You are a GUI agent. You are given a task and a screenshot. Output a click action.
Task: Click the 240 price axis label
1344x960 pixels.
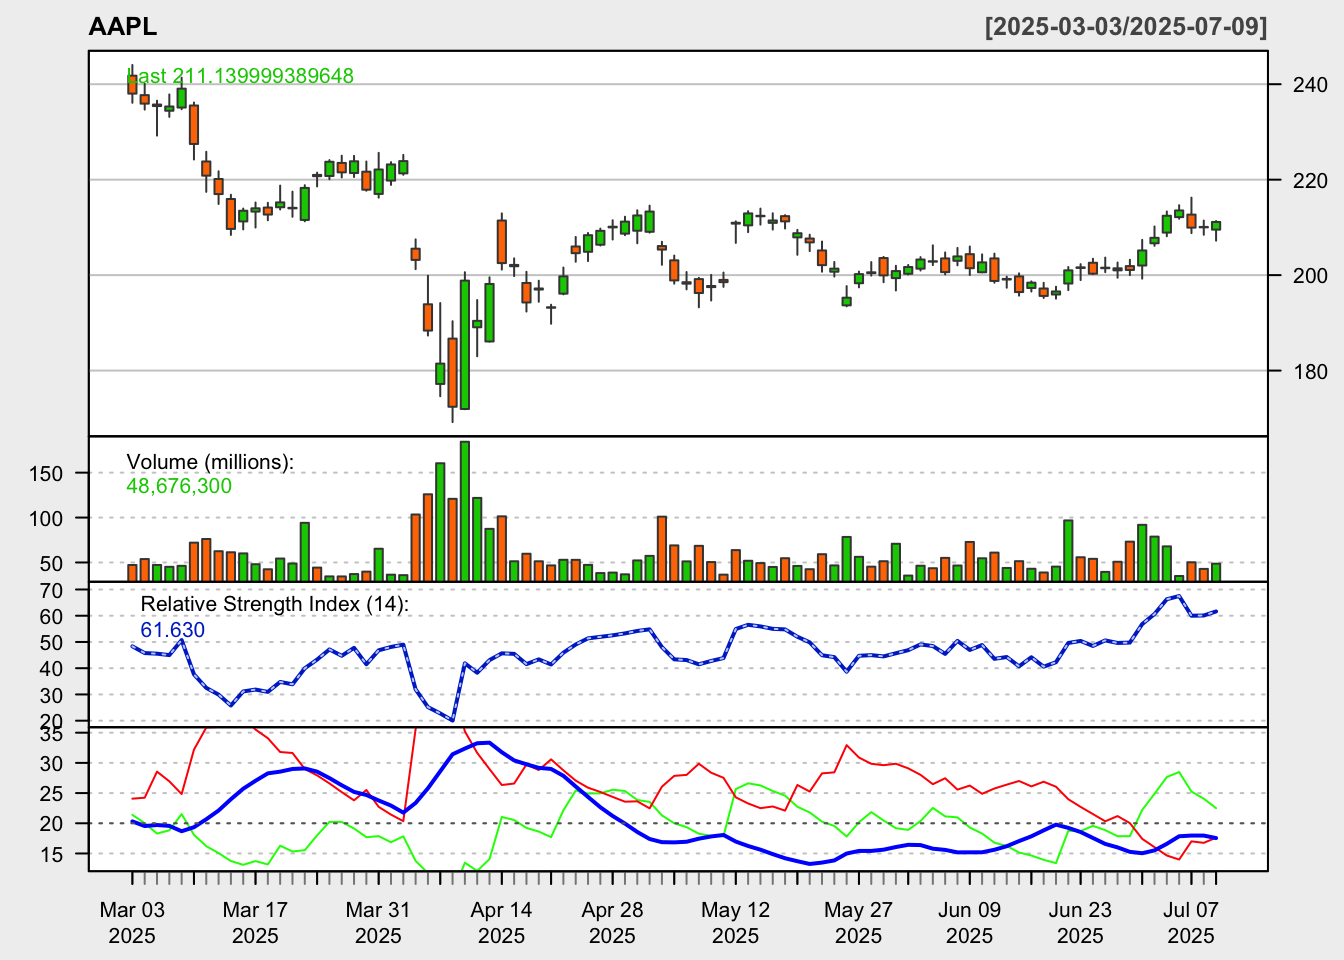click(1310, 84)
